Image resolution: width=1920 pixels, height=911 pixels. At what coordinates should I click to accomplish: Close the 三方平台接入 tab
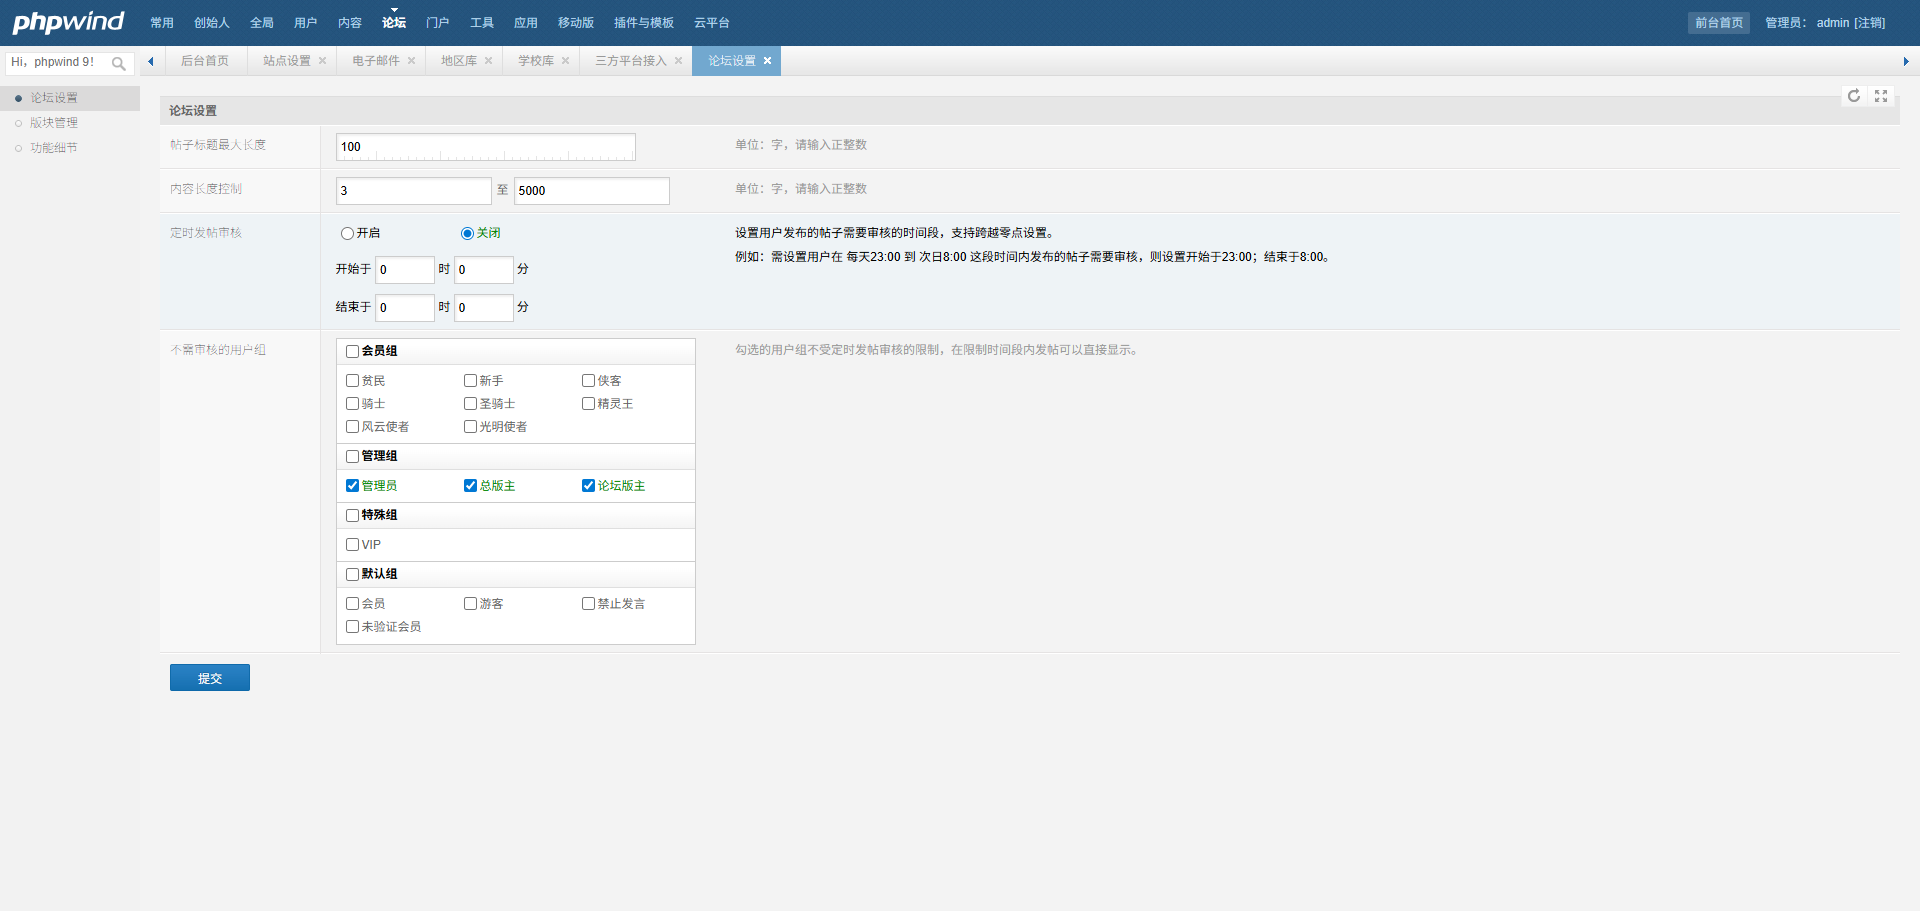[678, 61]
